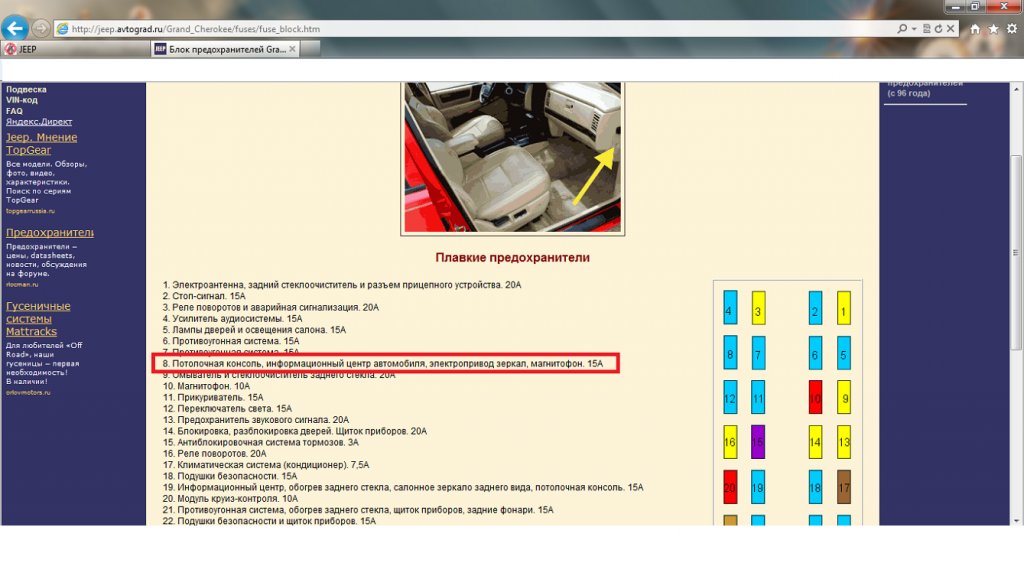The width and height of the screenshot is (1024, 576).
Task: Select row 13 'Предохранитель звукового сигнала. 20A'
Action: tap(255, 419)
